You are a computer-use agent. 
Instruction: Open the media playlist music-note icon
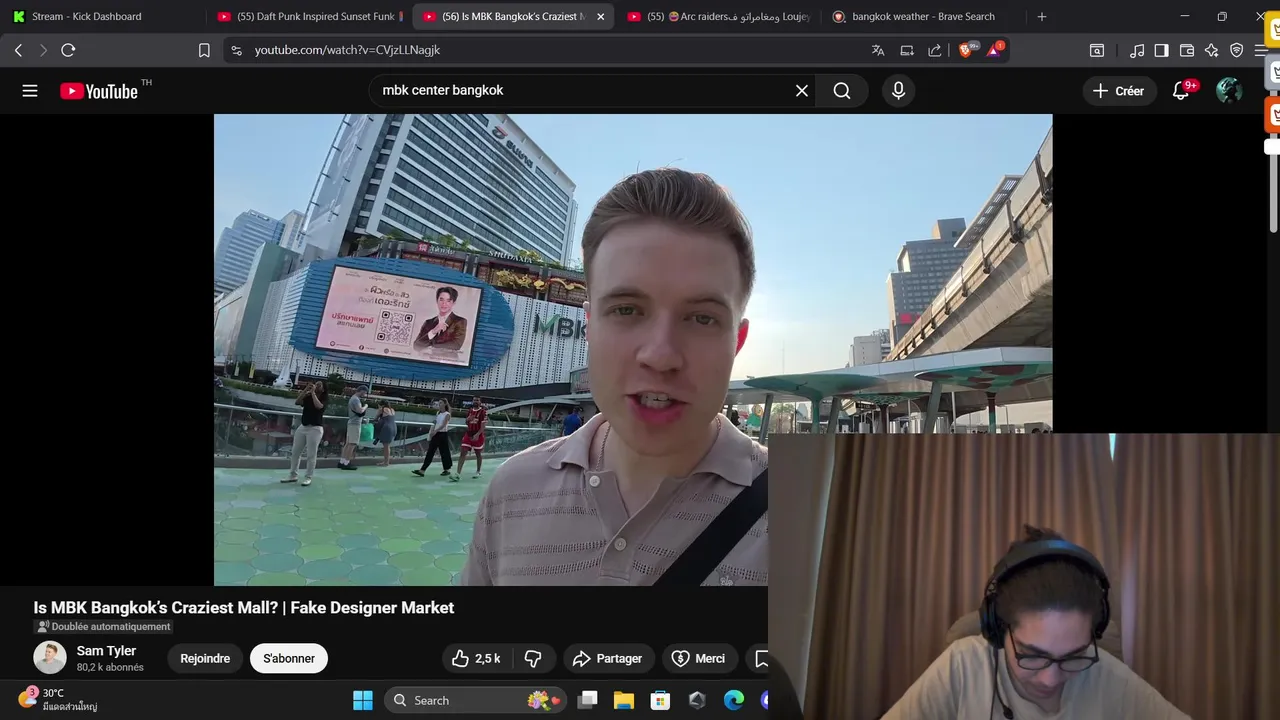[x=1137, y=50]
